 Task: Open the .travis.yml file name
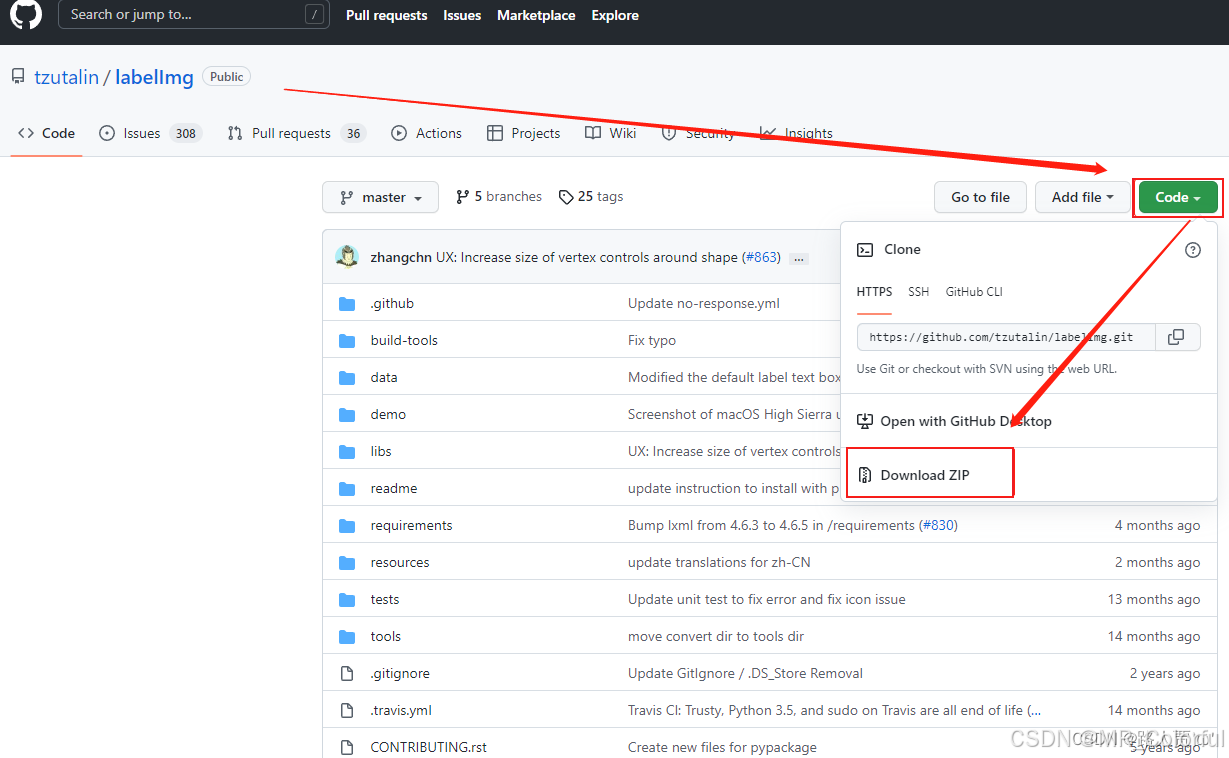click(401, 710)
